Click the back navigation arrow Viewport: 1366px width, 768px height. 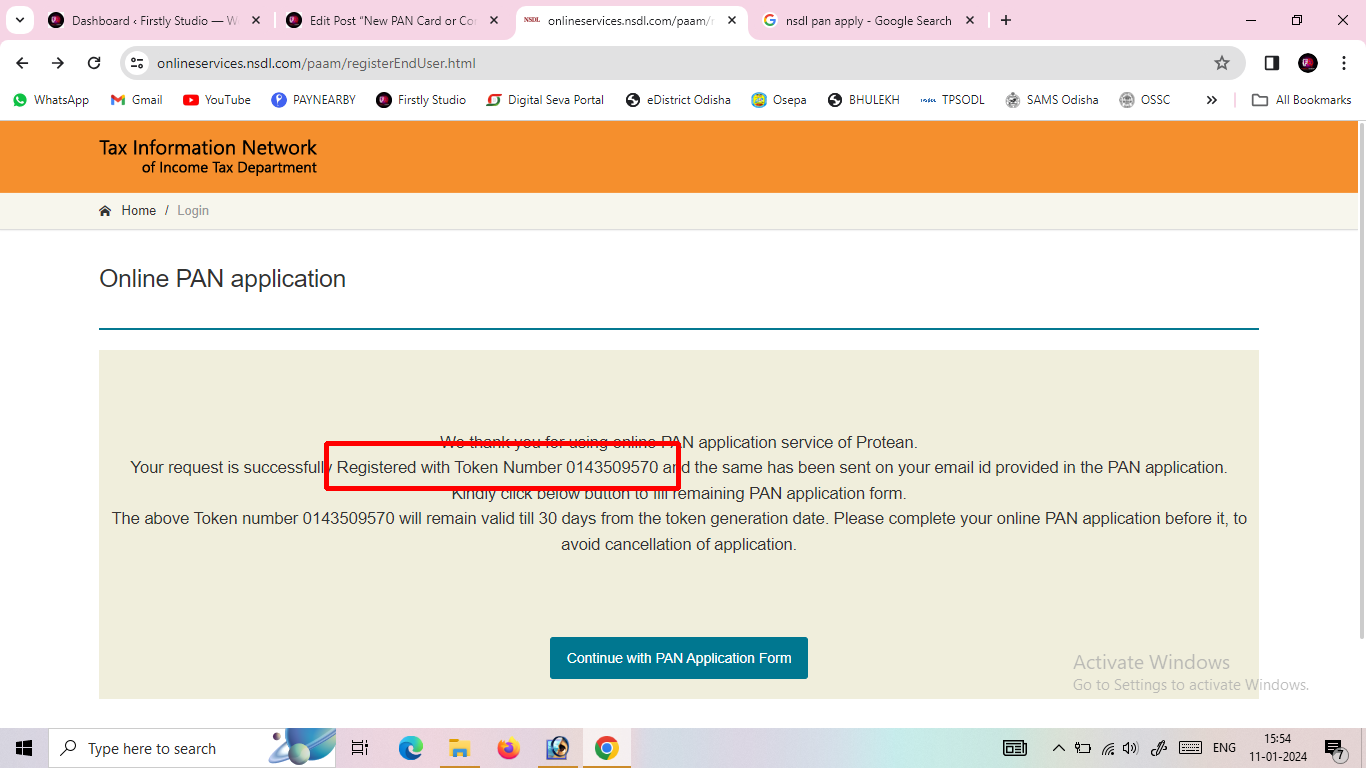tap(21, 62)
